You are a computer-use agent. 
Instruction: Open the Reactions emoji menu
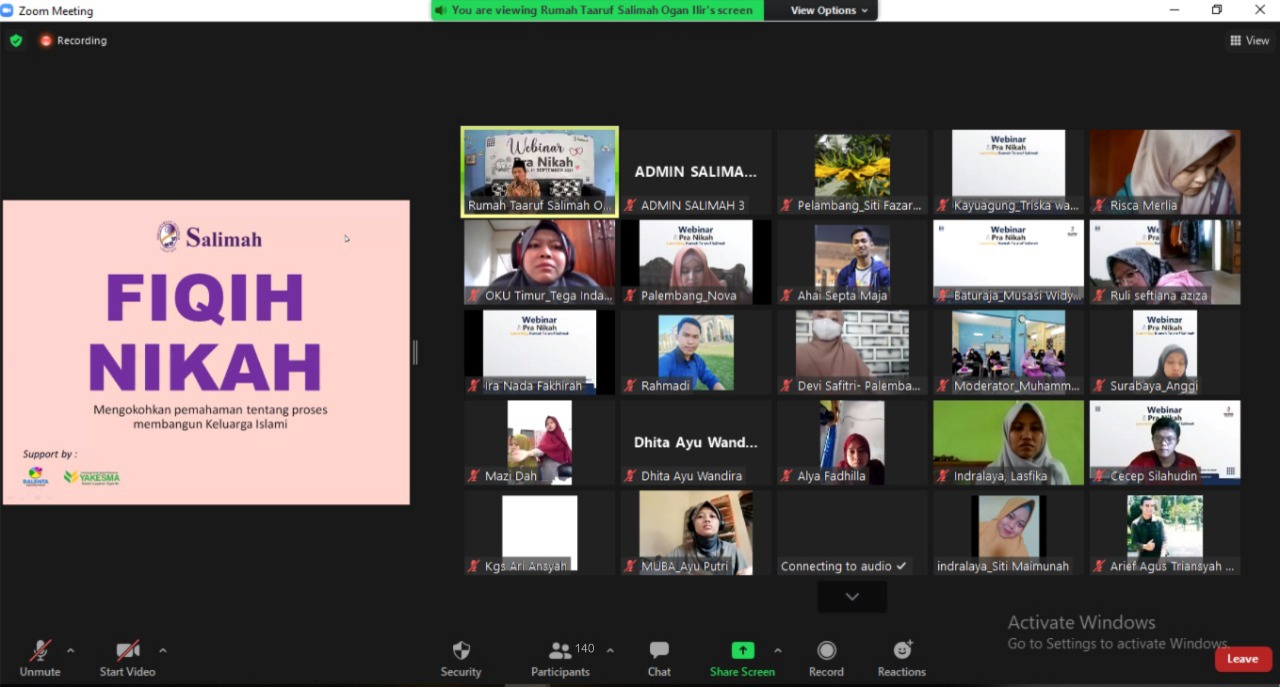pyautogui.click(x=902, y=659)
